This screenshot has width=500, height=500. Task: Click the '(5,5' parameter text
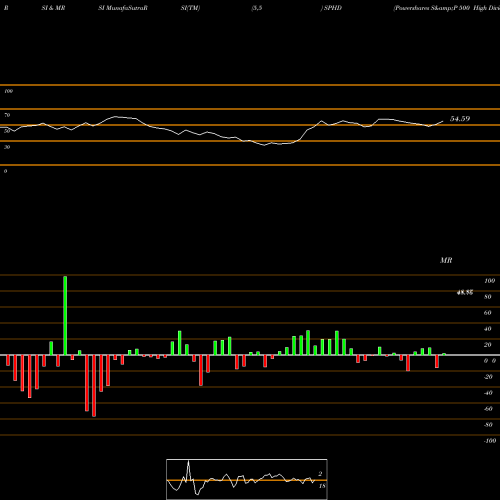(257, 8)
